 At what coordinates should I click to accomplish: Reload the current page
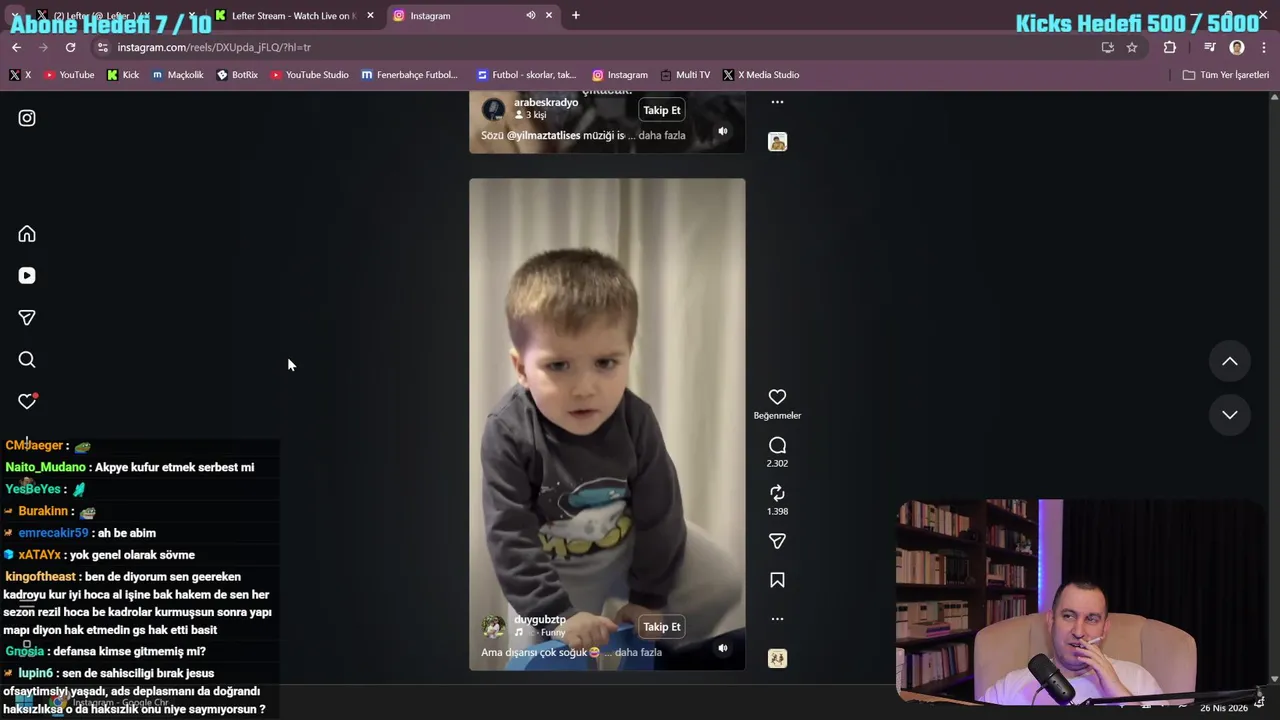click(70, 47)
